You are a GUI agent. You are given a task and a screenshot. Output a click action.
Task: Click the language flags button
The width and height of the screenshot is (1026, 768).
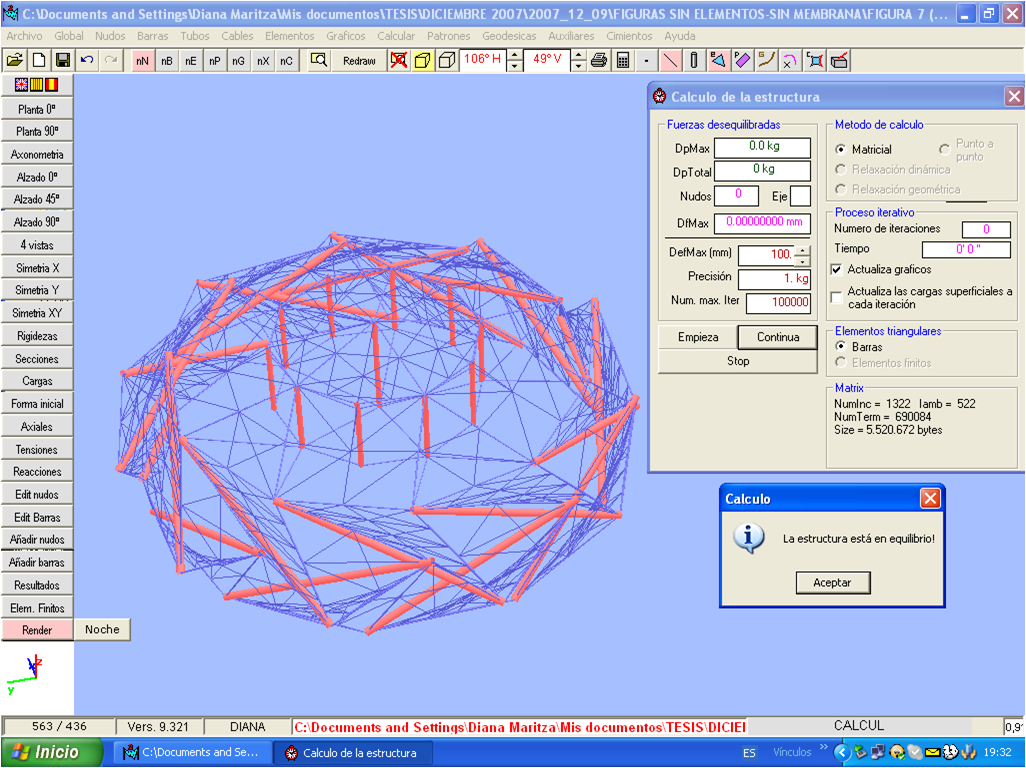point(37,85)
